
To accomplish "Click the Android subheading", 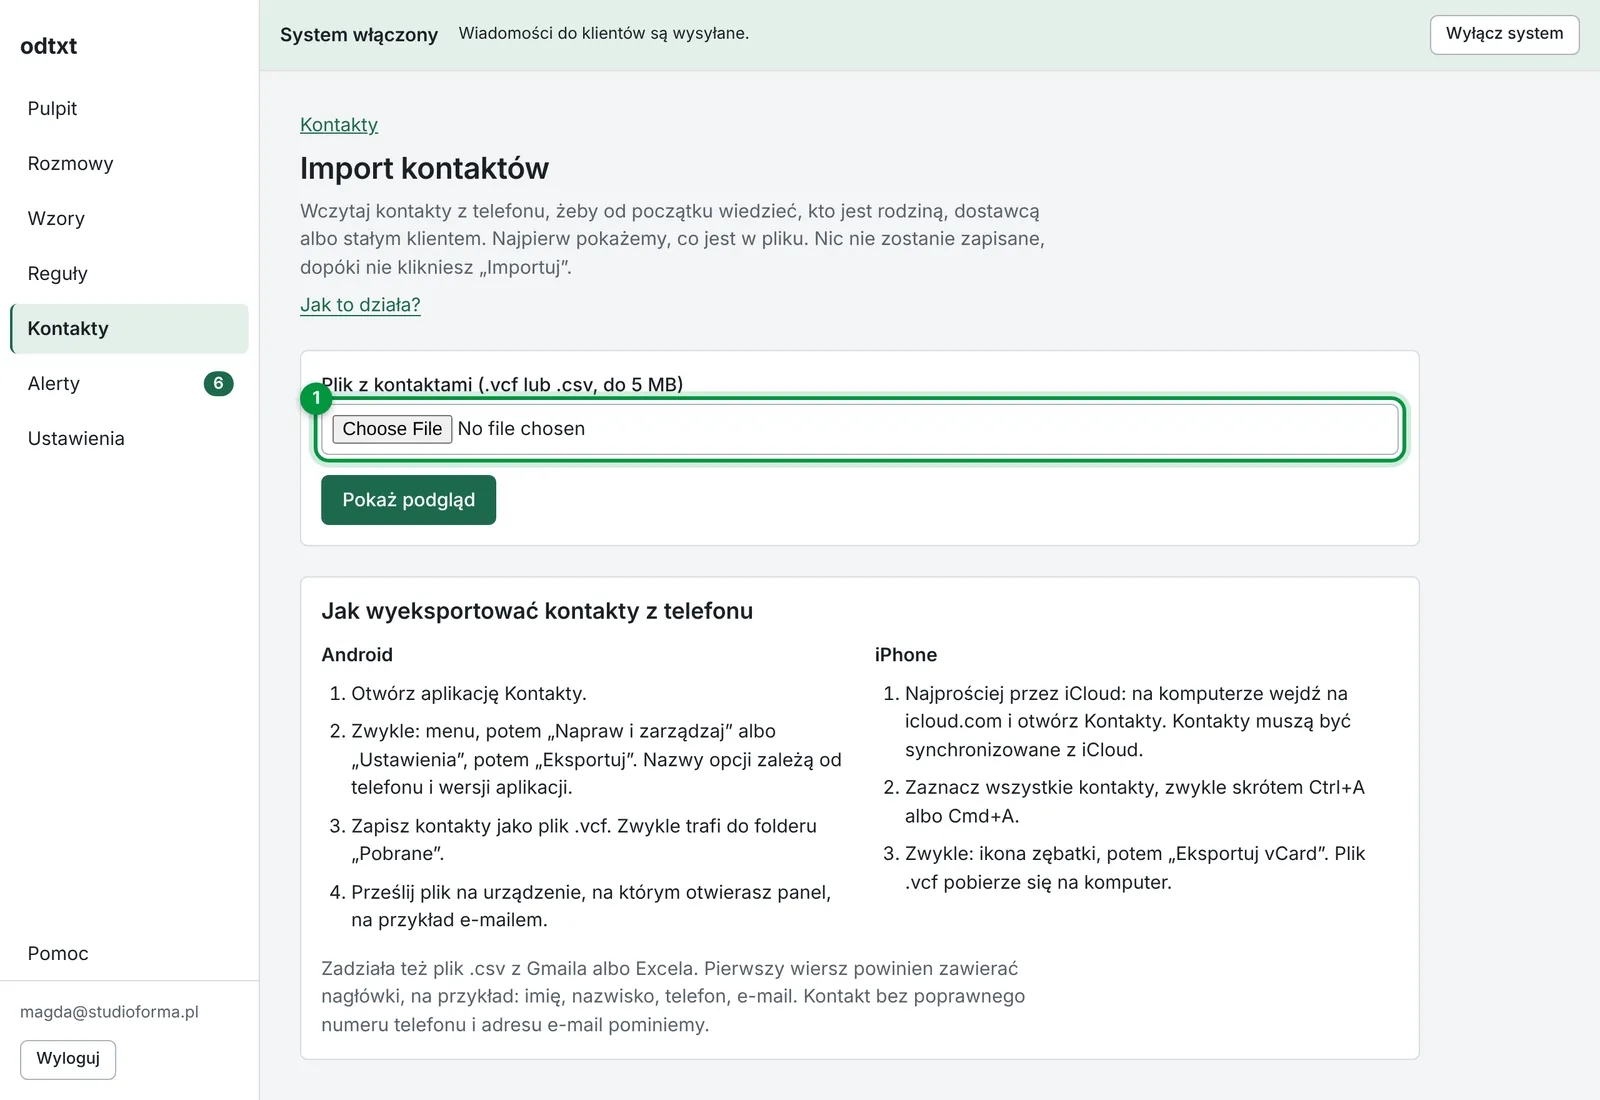I will tap(357, 655).
